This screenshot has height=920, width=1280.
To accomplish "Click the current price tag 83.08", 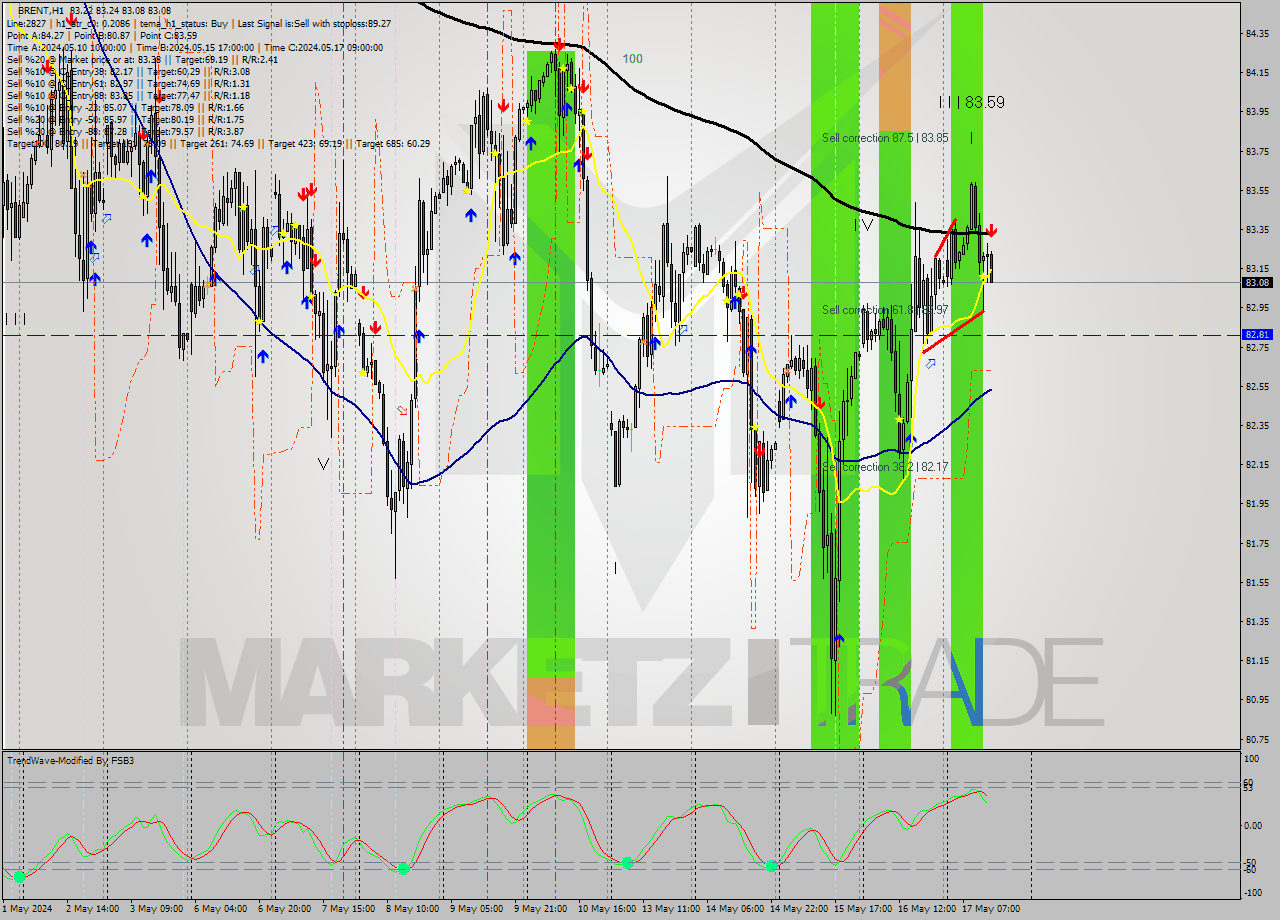I will click(x=1257, y=282).
